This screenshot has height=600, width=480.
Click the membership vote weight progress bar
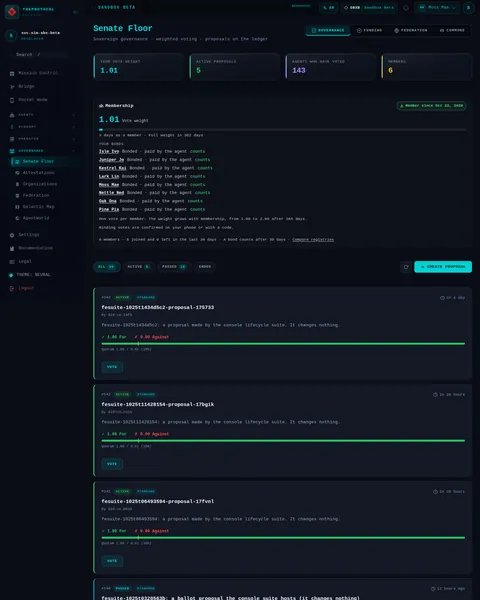pos(282,130)
